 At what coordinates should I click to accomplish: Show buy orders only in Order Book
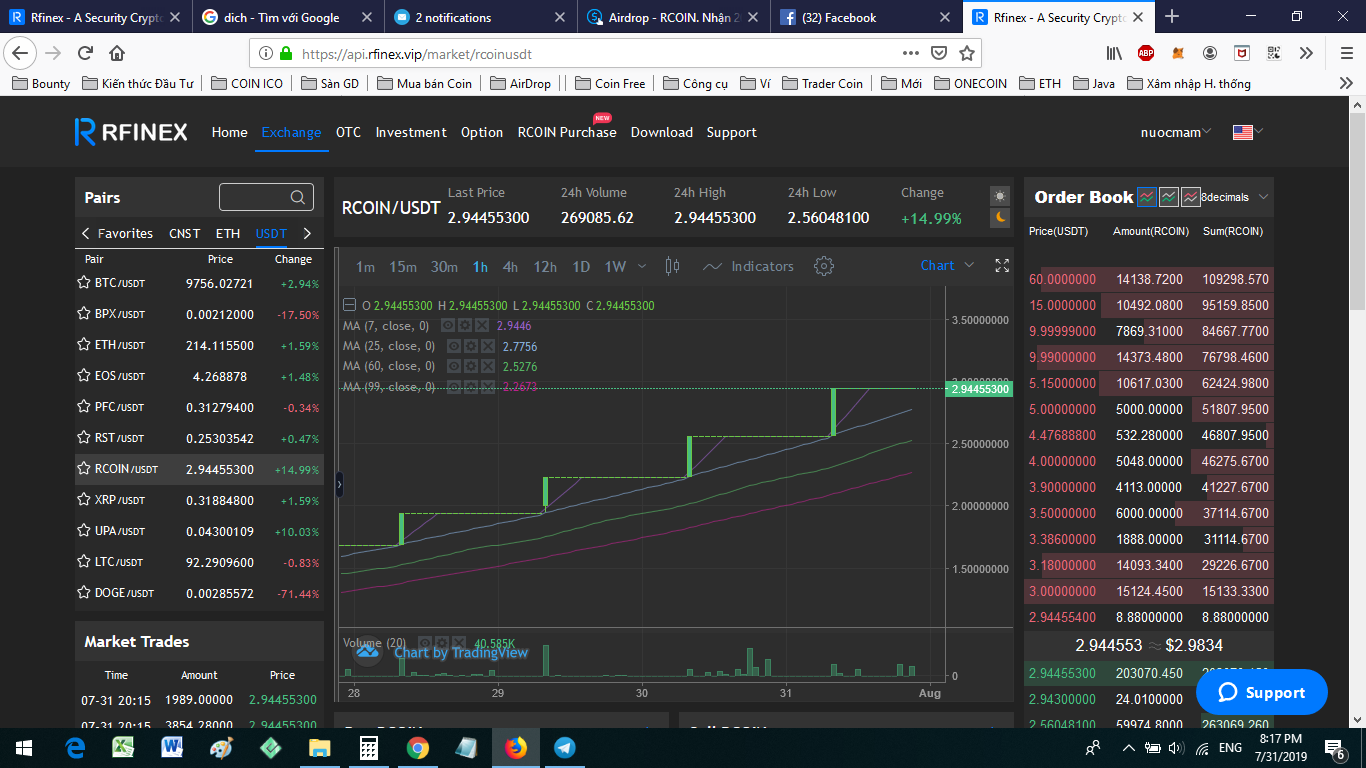pyautogui.click(x=1169, y=197)
